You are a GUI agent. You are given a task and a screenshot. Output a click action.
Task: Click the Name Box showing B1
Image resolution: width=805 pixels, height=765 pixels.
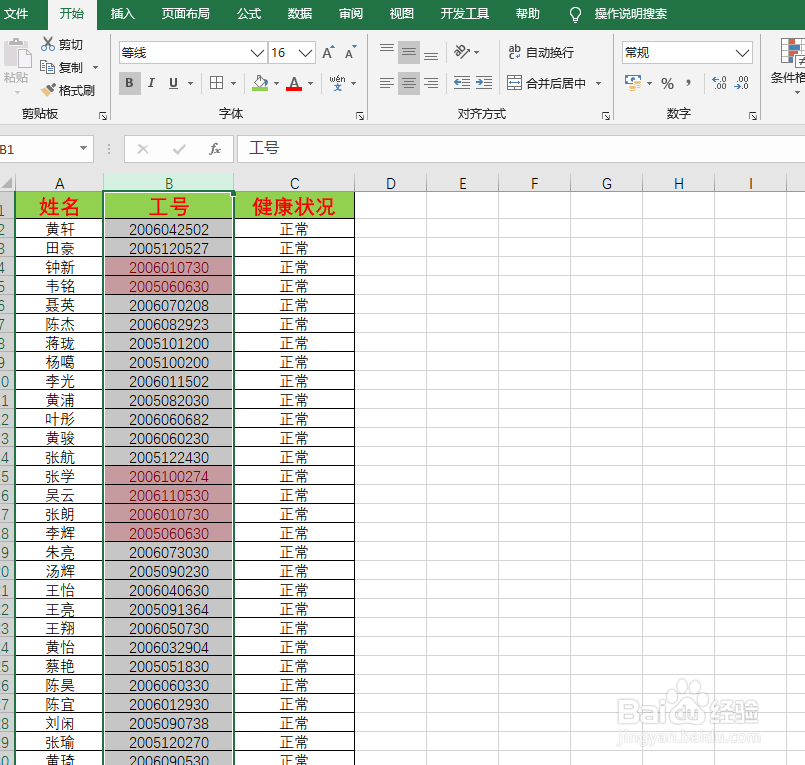pos(45,149)
